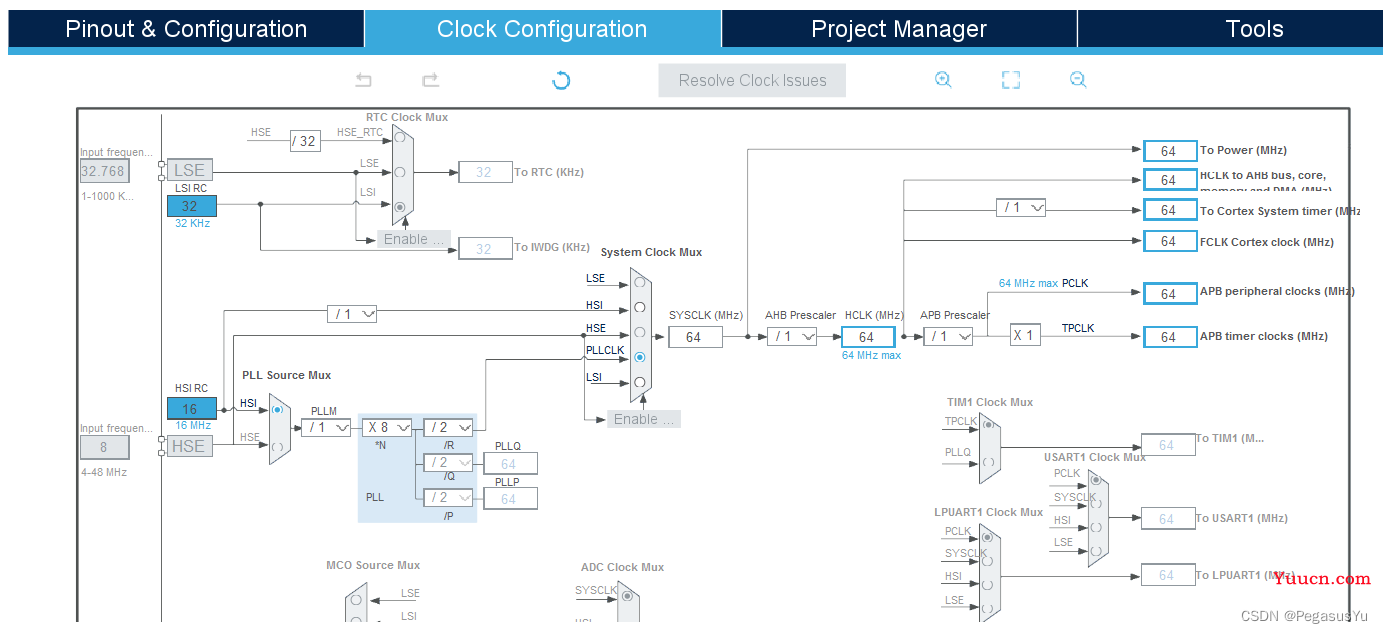Click the HCLK (MHz) value field
The width and height of the screenshot is (1383, 633).
pos(867,338)
